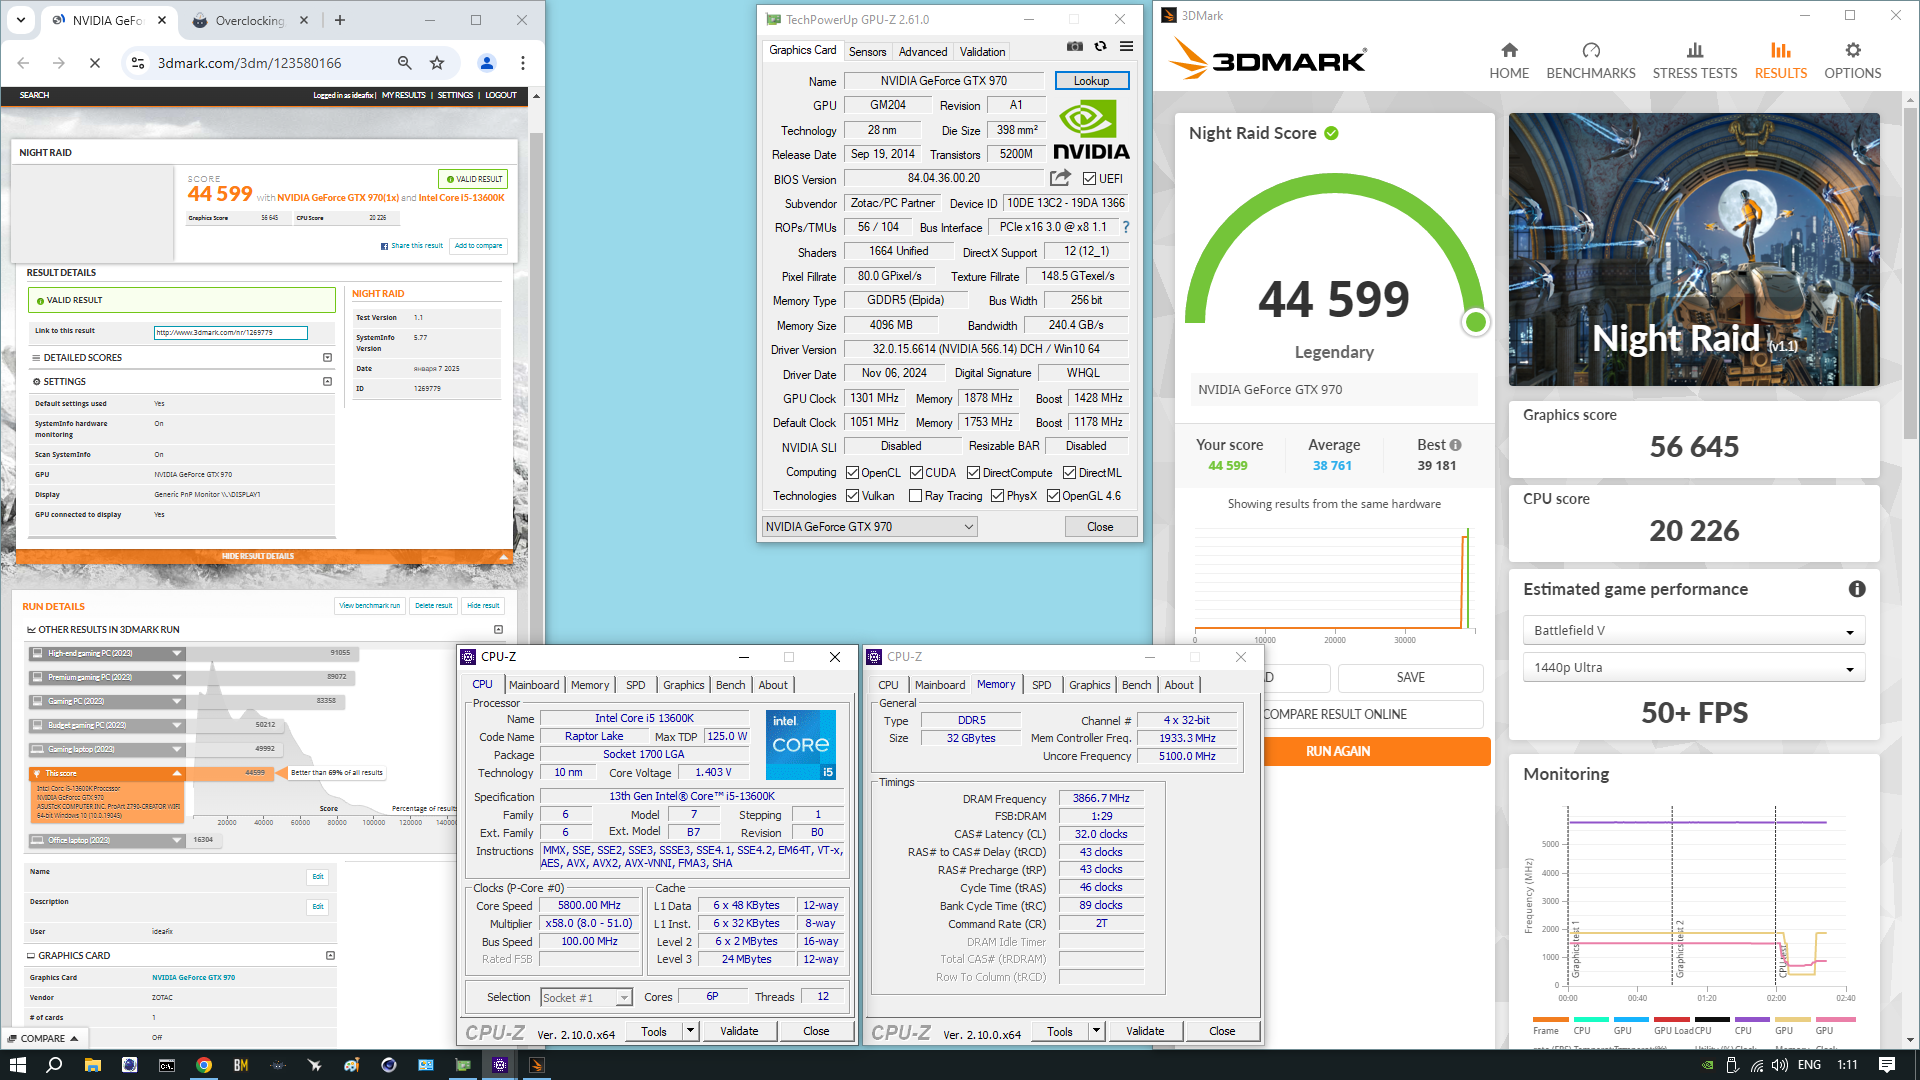Click the black CPU legend swatch

tap(1711, 1019)
